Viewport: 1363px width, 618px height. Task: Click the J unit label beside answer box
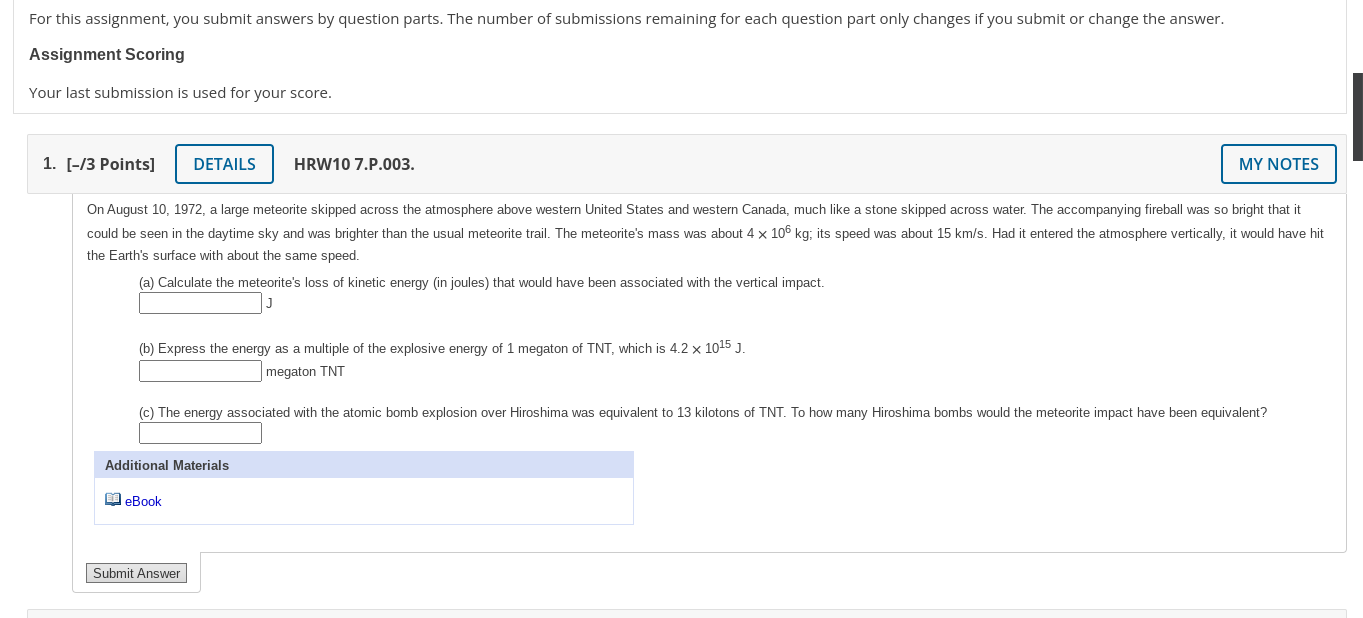(267, 302)
